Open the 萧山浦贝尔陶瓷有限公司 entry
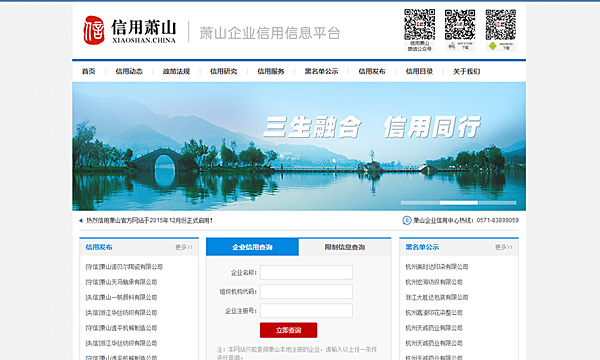Viewport: 600px width, 360px height. (x=124, y=267)
